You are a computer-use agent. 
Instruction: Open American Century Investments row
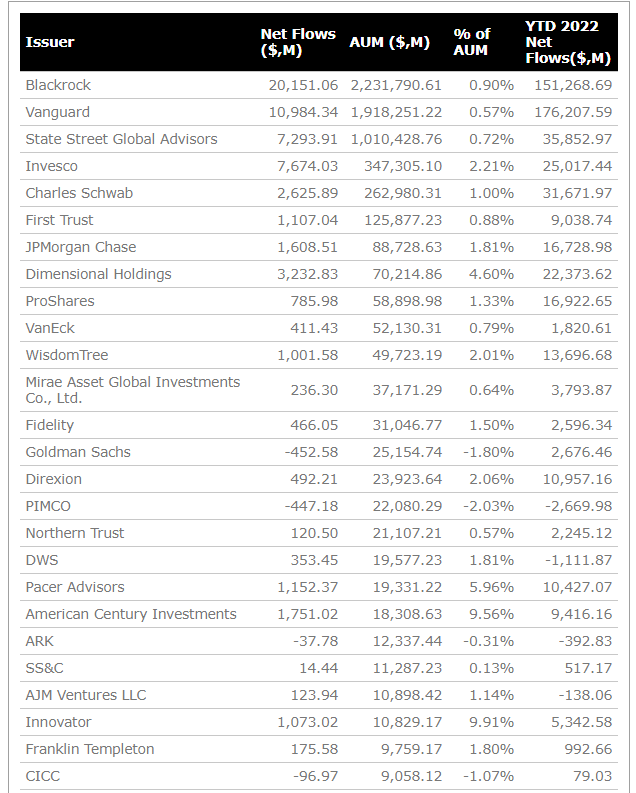(x=319, y=614)
